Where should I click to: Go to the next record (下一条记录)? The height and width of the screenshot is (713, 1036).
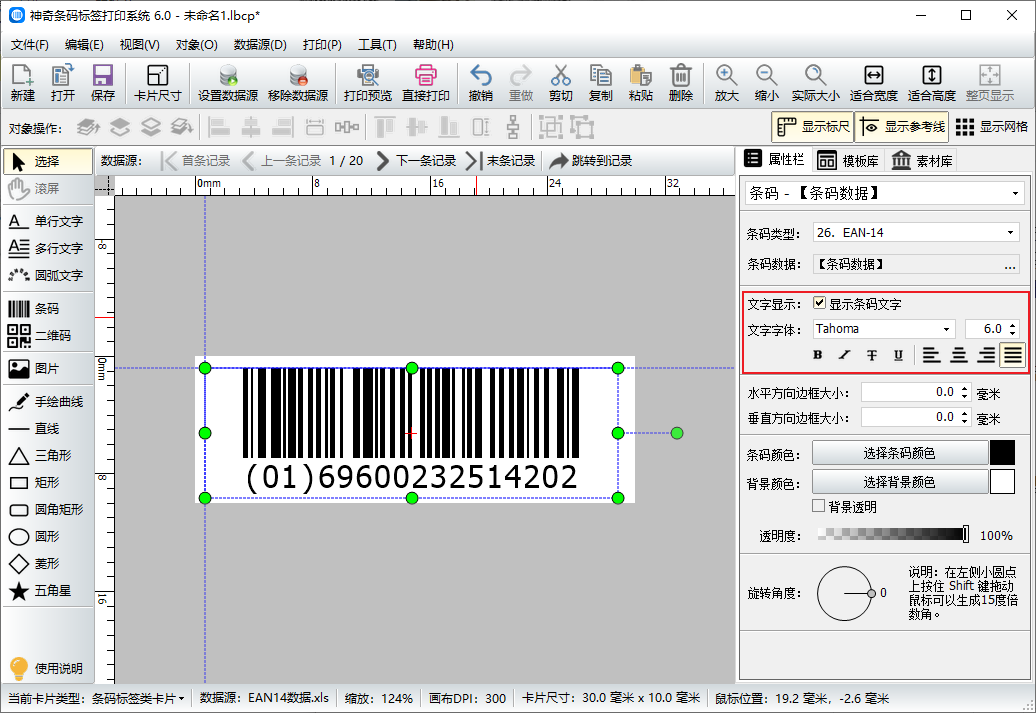coord(416,161)
